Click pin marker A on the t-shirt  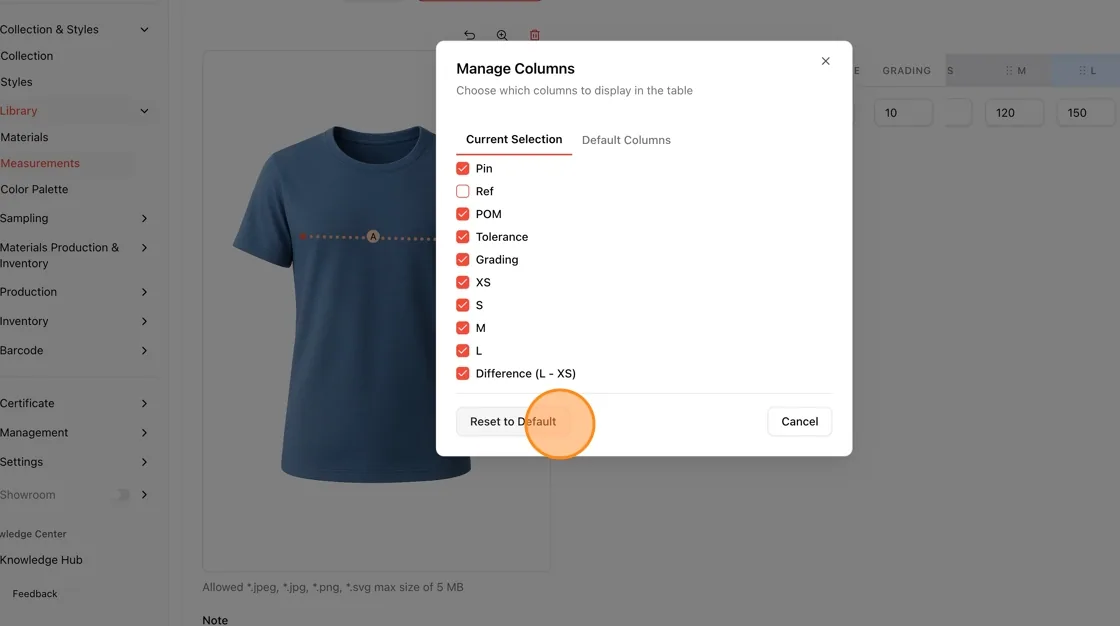[x=373, y=237]
